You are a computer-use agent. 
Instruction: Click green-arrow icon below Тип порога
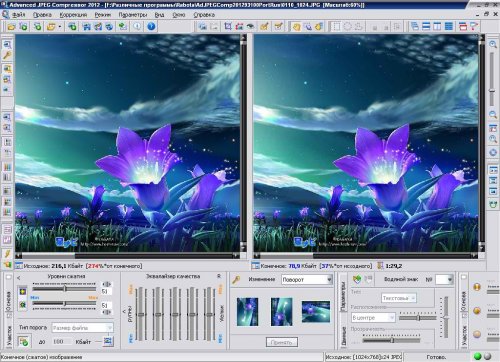tap(23, 342)
